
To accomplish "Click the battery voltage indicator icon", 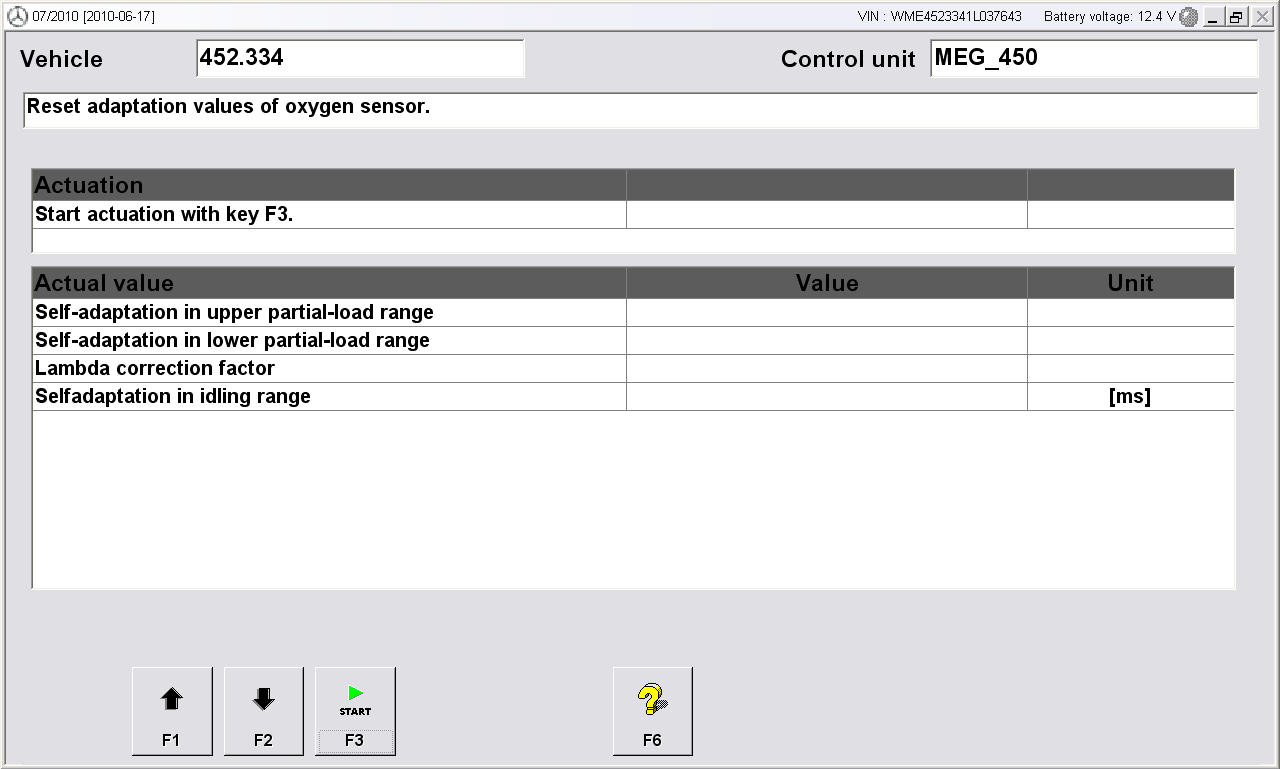I will coord(1188,17).
